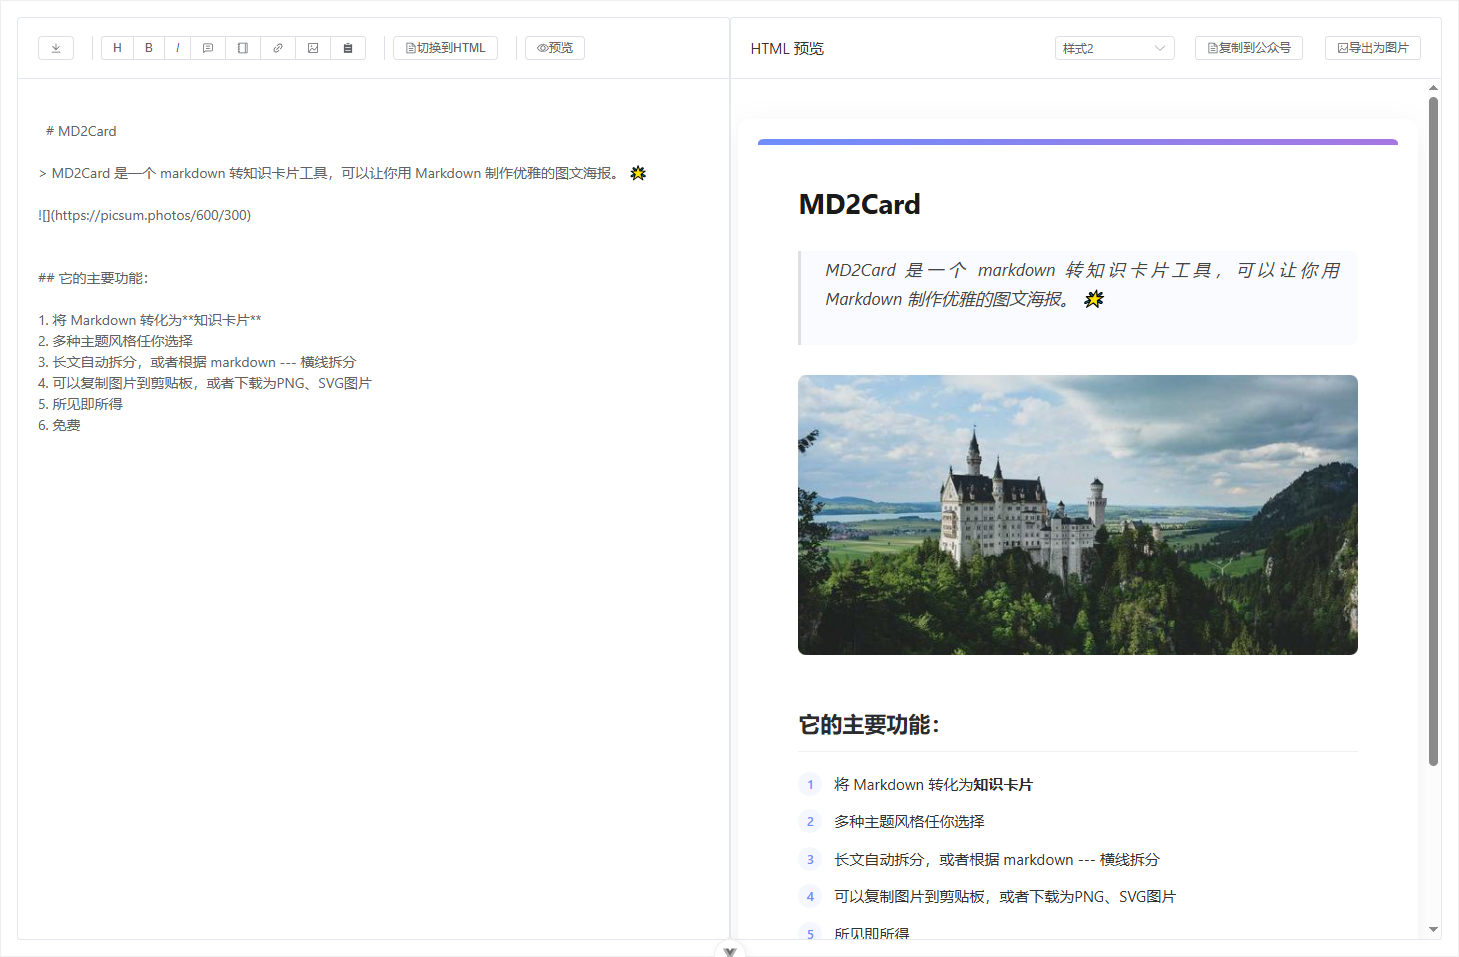Click preview item '将 Markdown 转化为知识卡片'

pyautogui.click(x=933, y=785)
